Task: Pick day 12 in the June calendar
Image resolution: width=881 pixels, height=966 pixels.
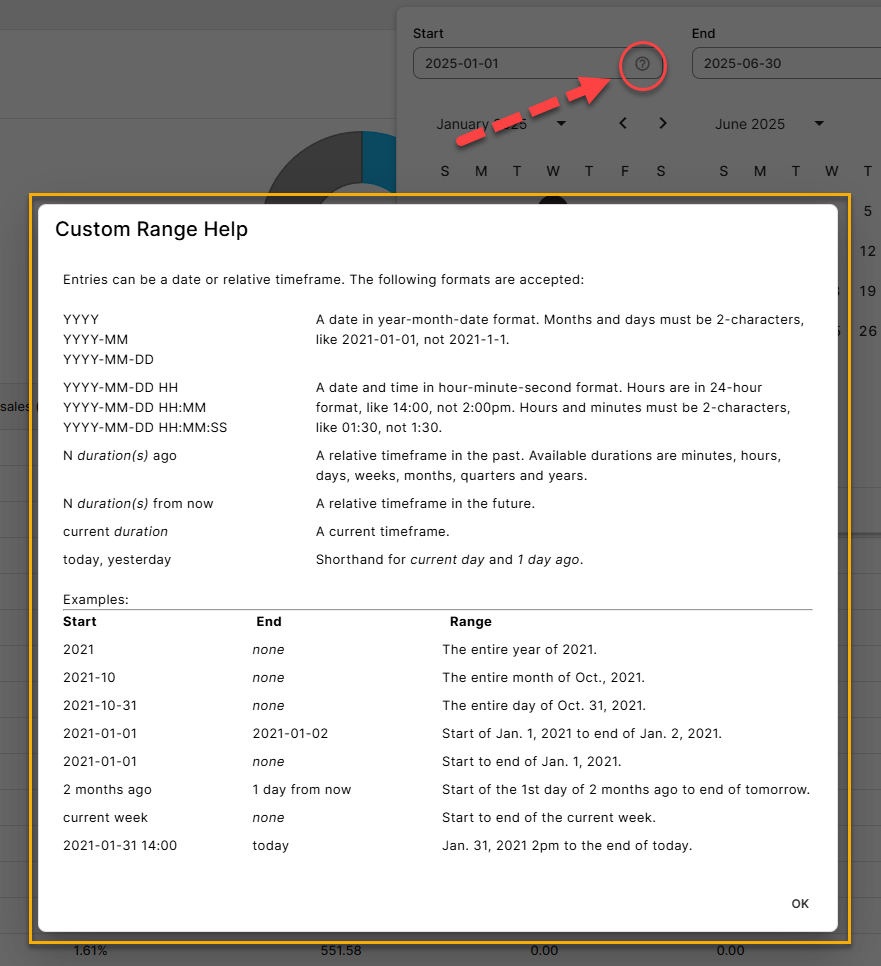Action: (867, 251)
